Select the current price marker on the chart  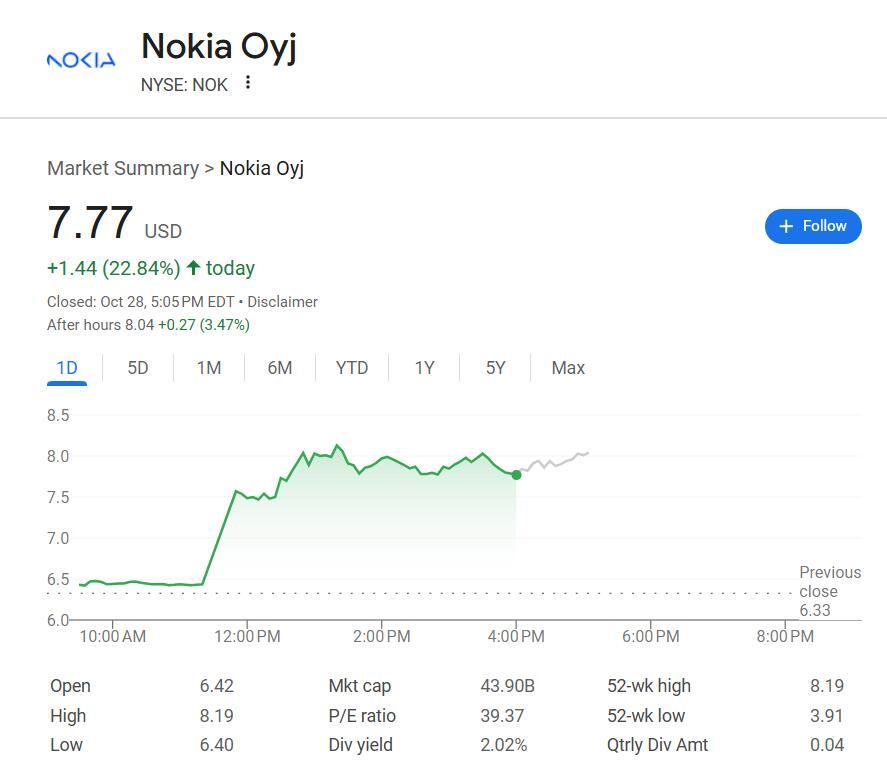[x=517, y=475]
